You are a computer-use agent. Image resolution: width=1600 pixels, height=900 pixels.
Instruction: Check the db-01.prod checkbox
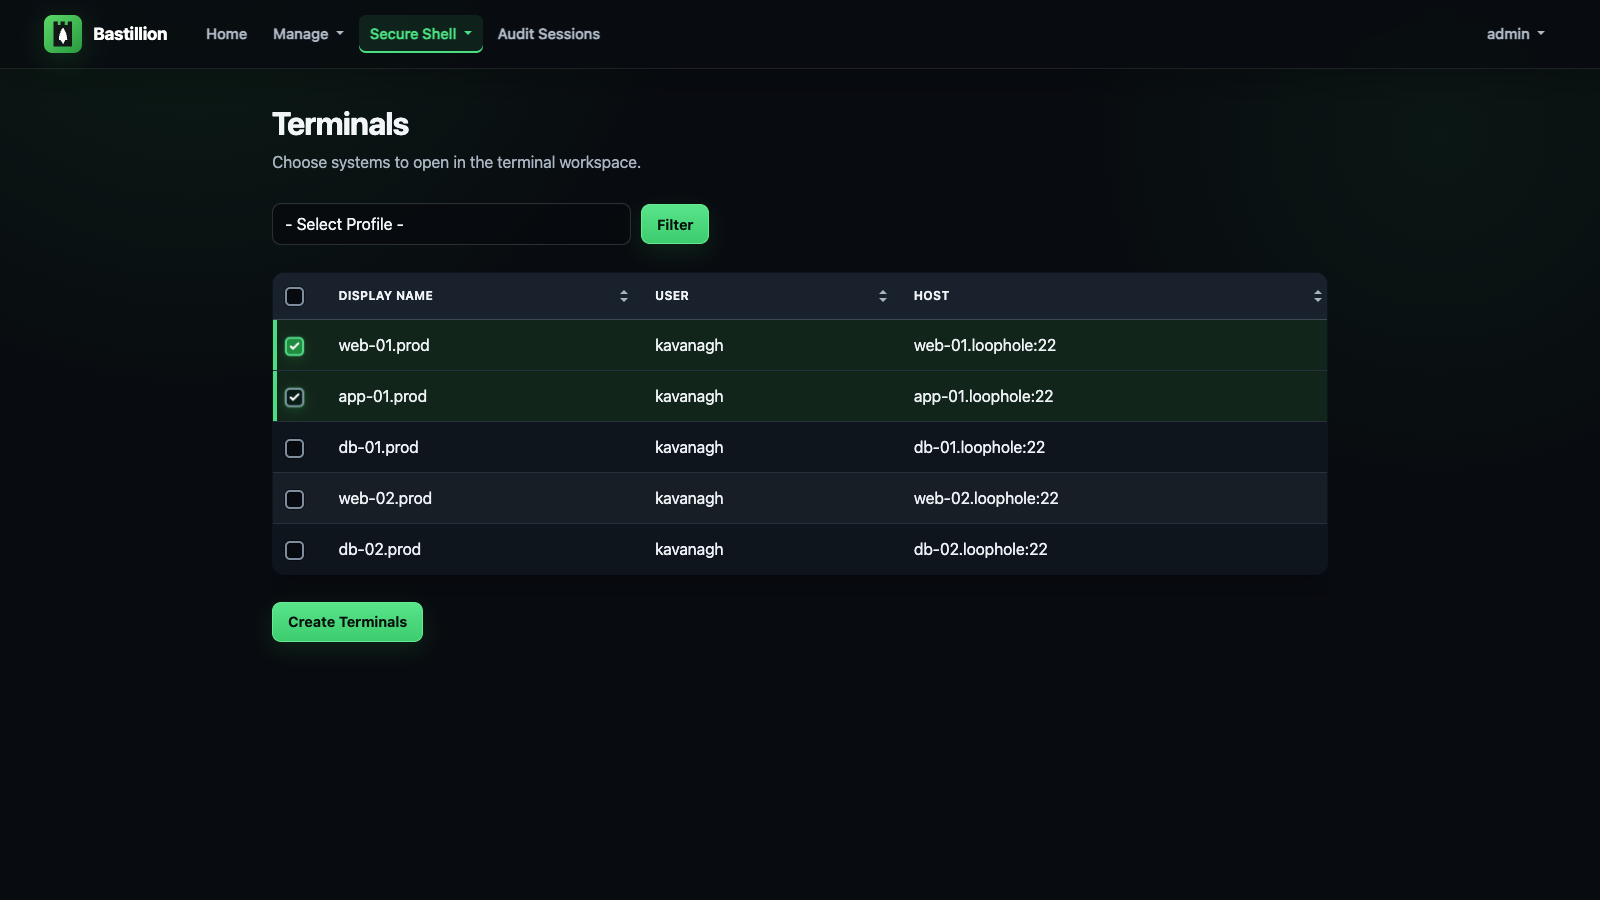(x=294, y=448)
